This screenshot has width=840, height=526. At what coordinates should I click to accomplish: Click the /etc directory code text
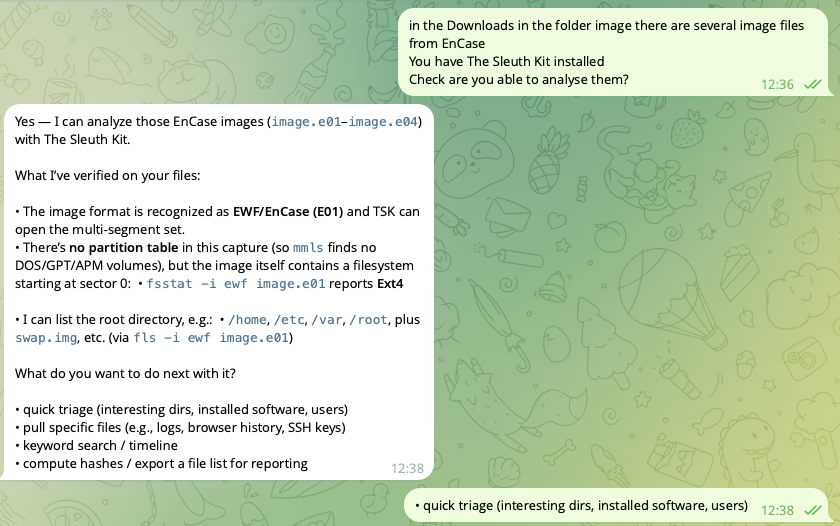[289, 320]
